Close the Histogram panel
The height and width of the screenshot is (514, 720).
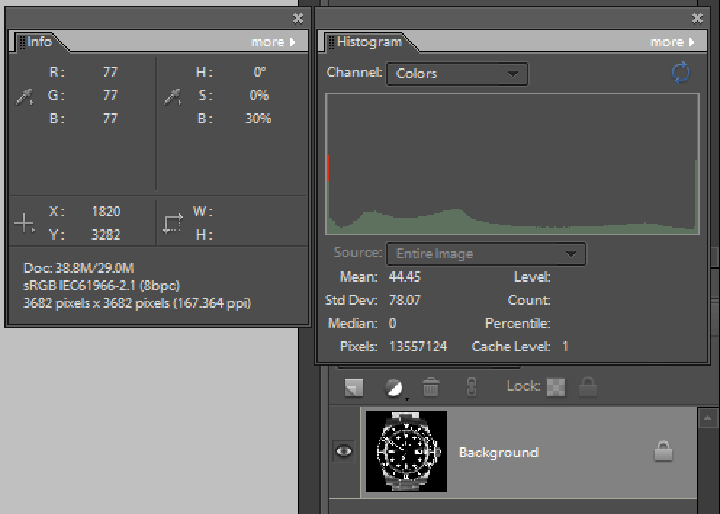click(x=697, y=18)
